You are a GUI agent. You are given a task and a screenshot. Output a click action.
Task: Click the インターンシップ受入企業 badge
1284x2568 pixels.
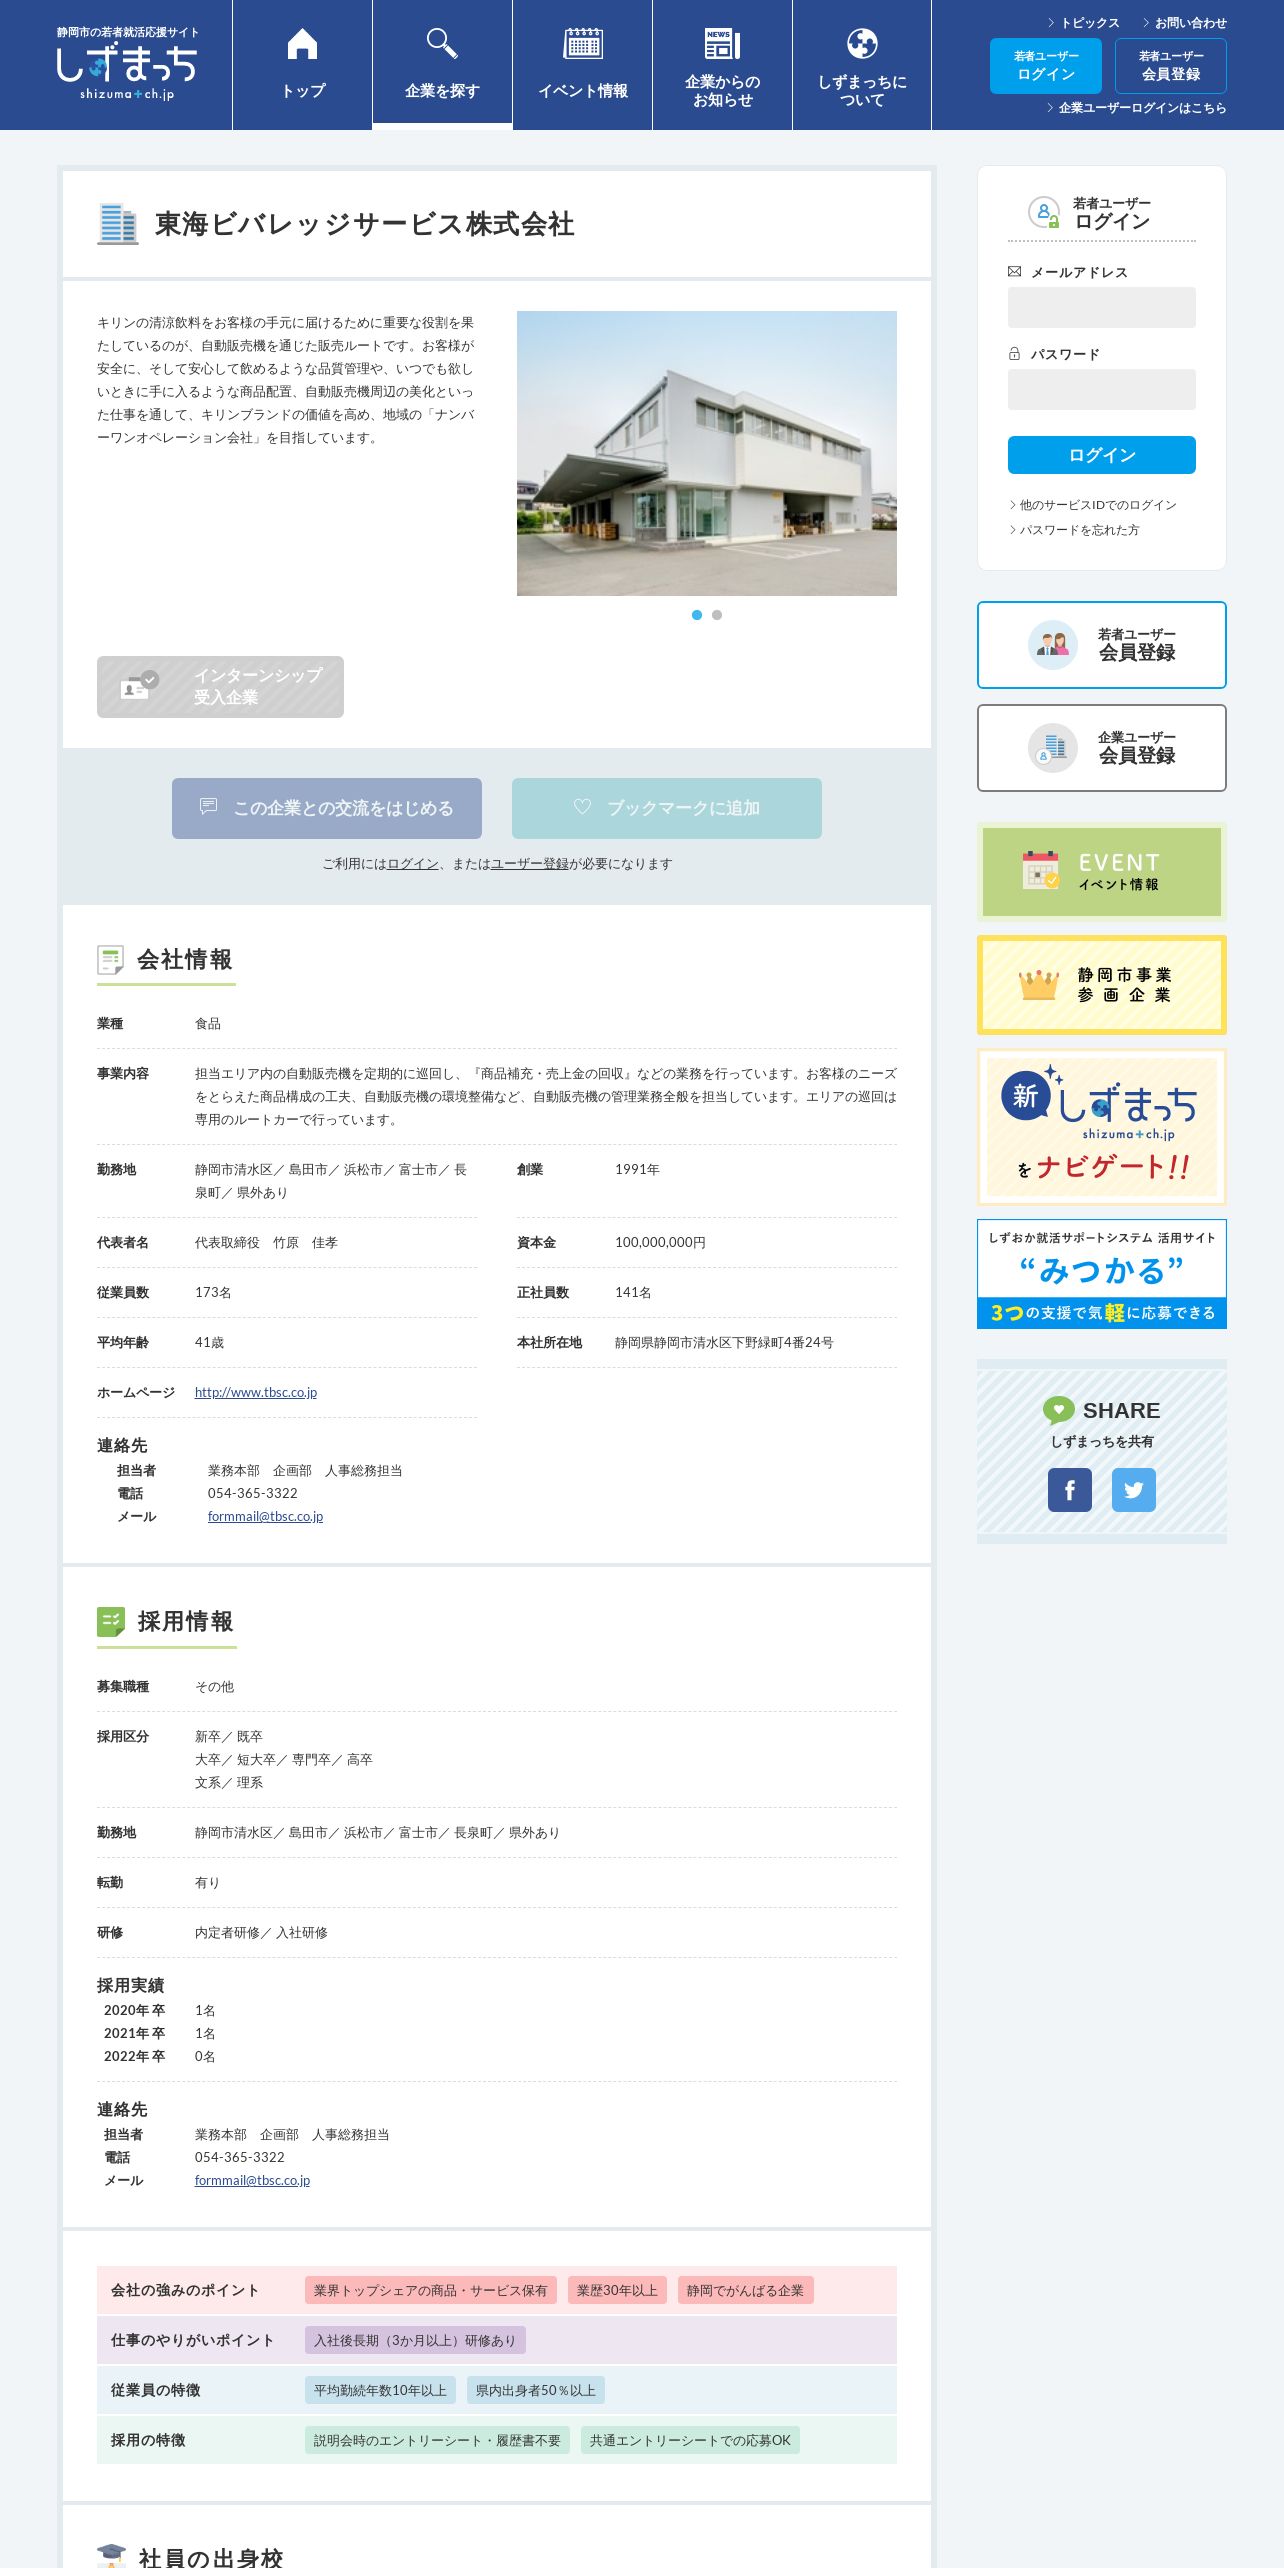[x=220, y=687]
